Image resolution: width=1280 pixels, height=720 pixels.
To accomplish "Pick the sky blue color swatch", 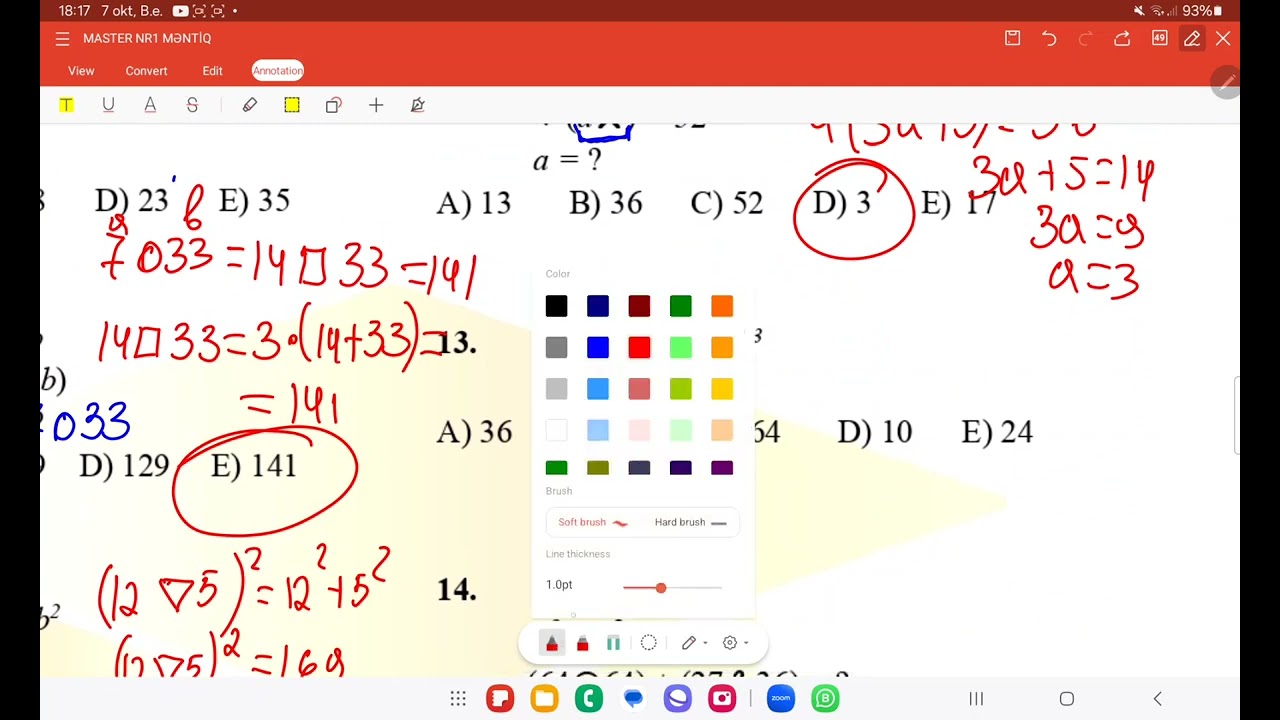I will [598, 389].
